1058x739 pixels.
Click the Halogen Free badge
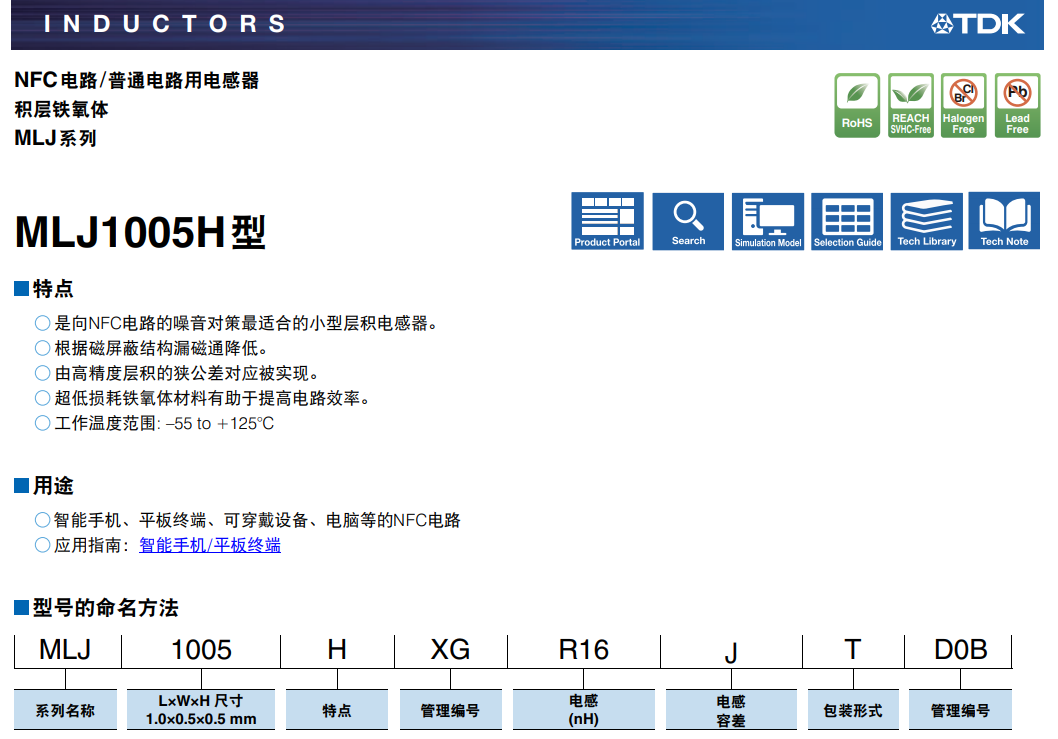point(964,105)
